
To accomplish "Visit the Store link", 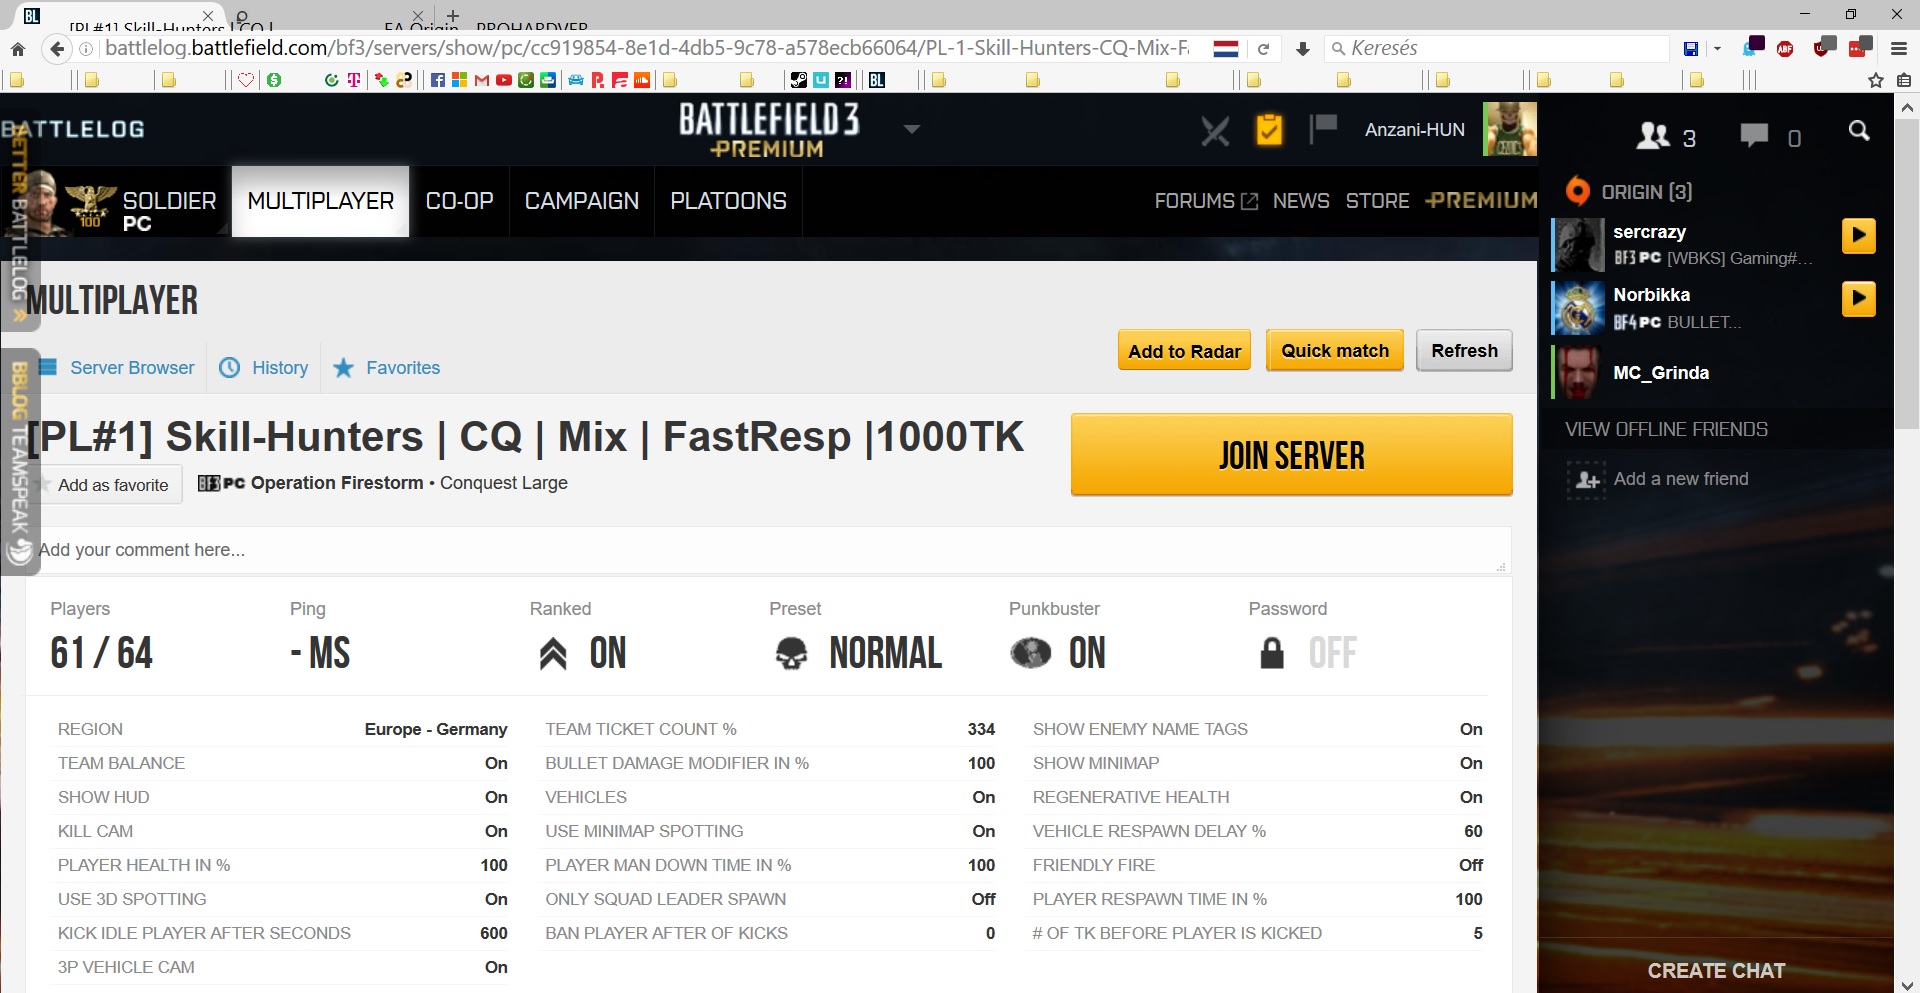I will (x=1378, y=201).
